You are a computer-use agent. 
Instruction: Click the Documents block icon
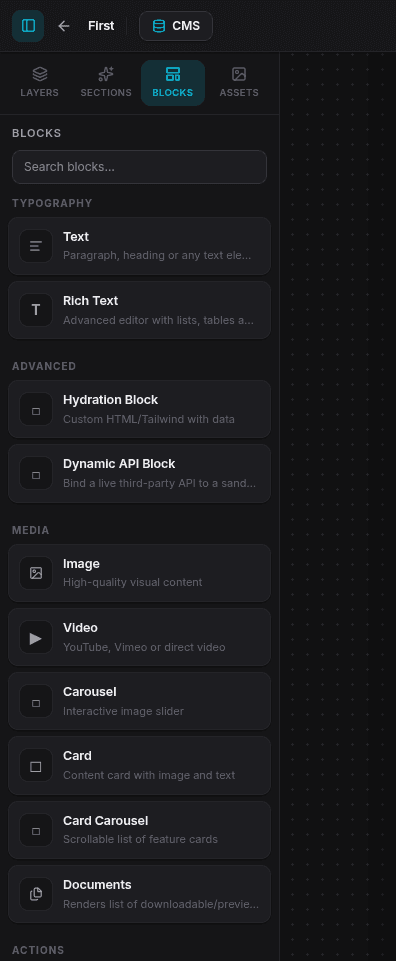tap(36, 894)
